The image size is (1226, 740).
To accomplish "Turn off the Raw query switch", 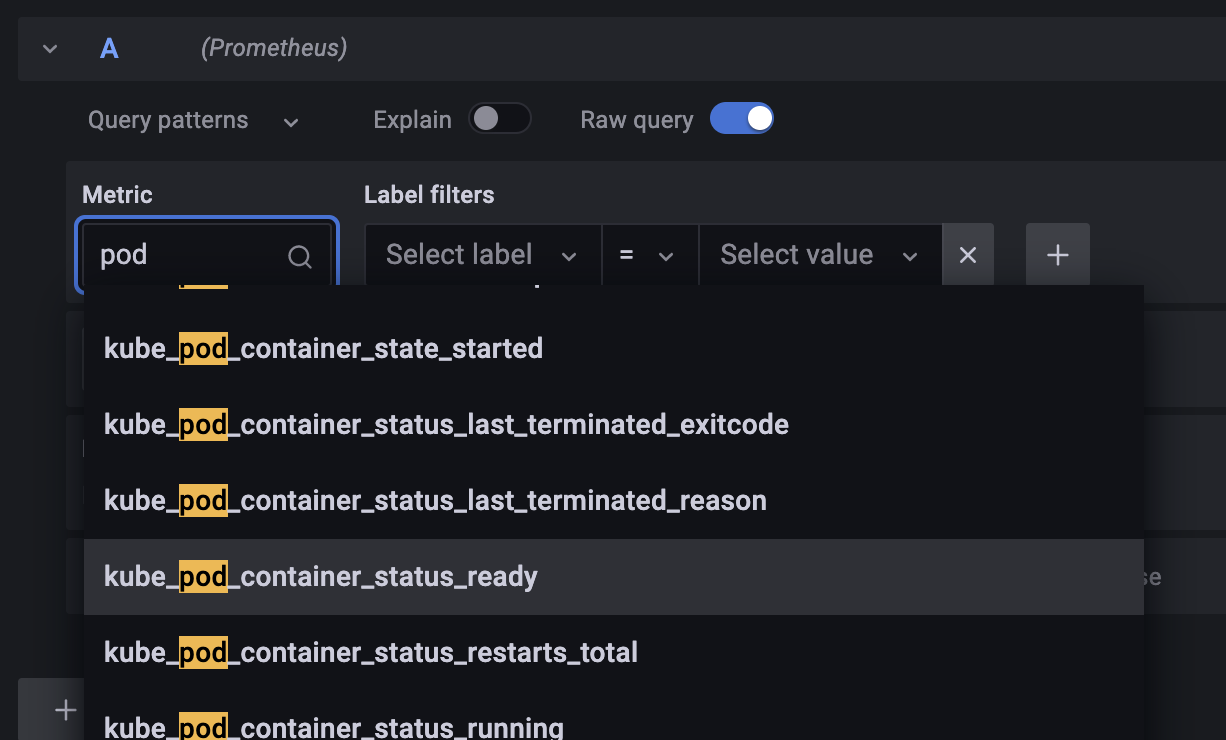I will coord(741,119).
